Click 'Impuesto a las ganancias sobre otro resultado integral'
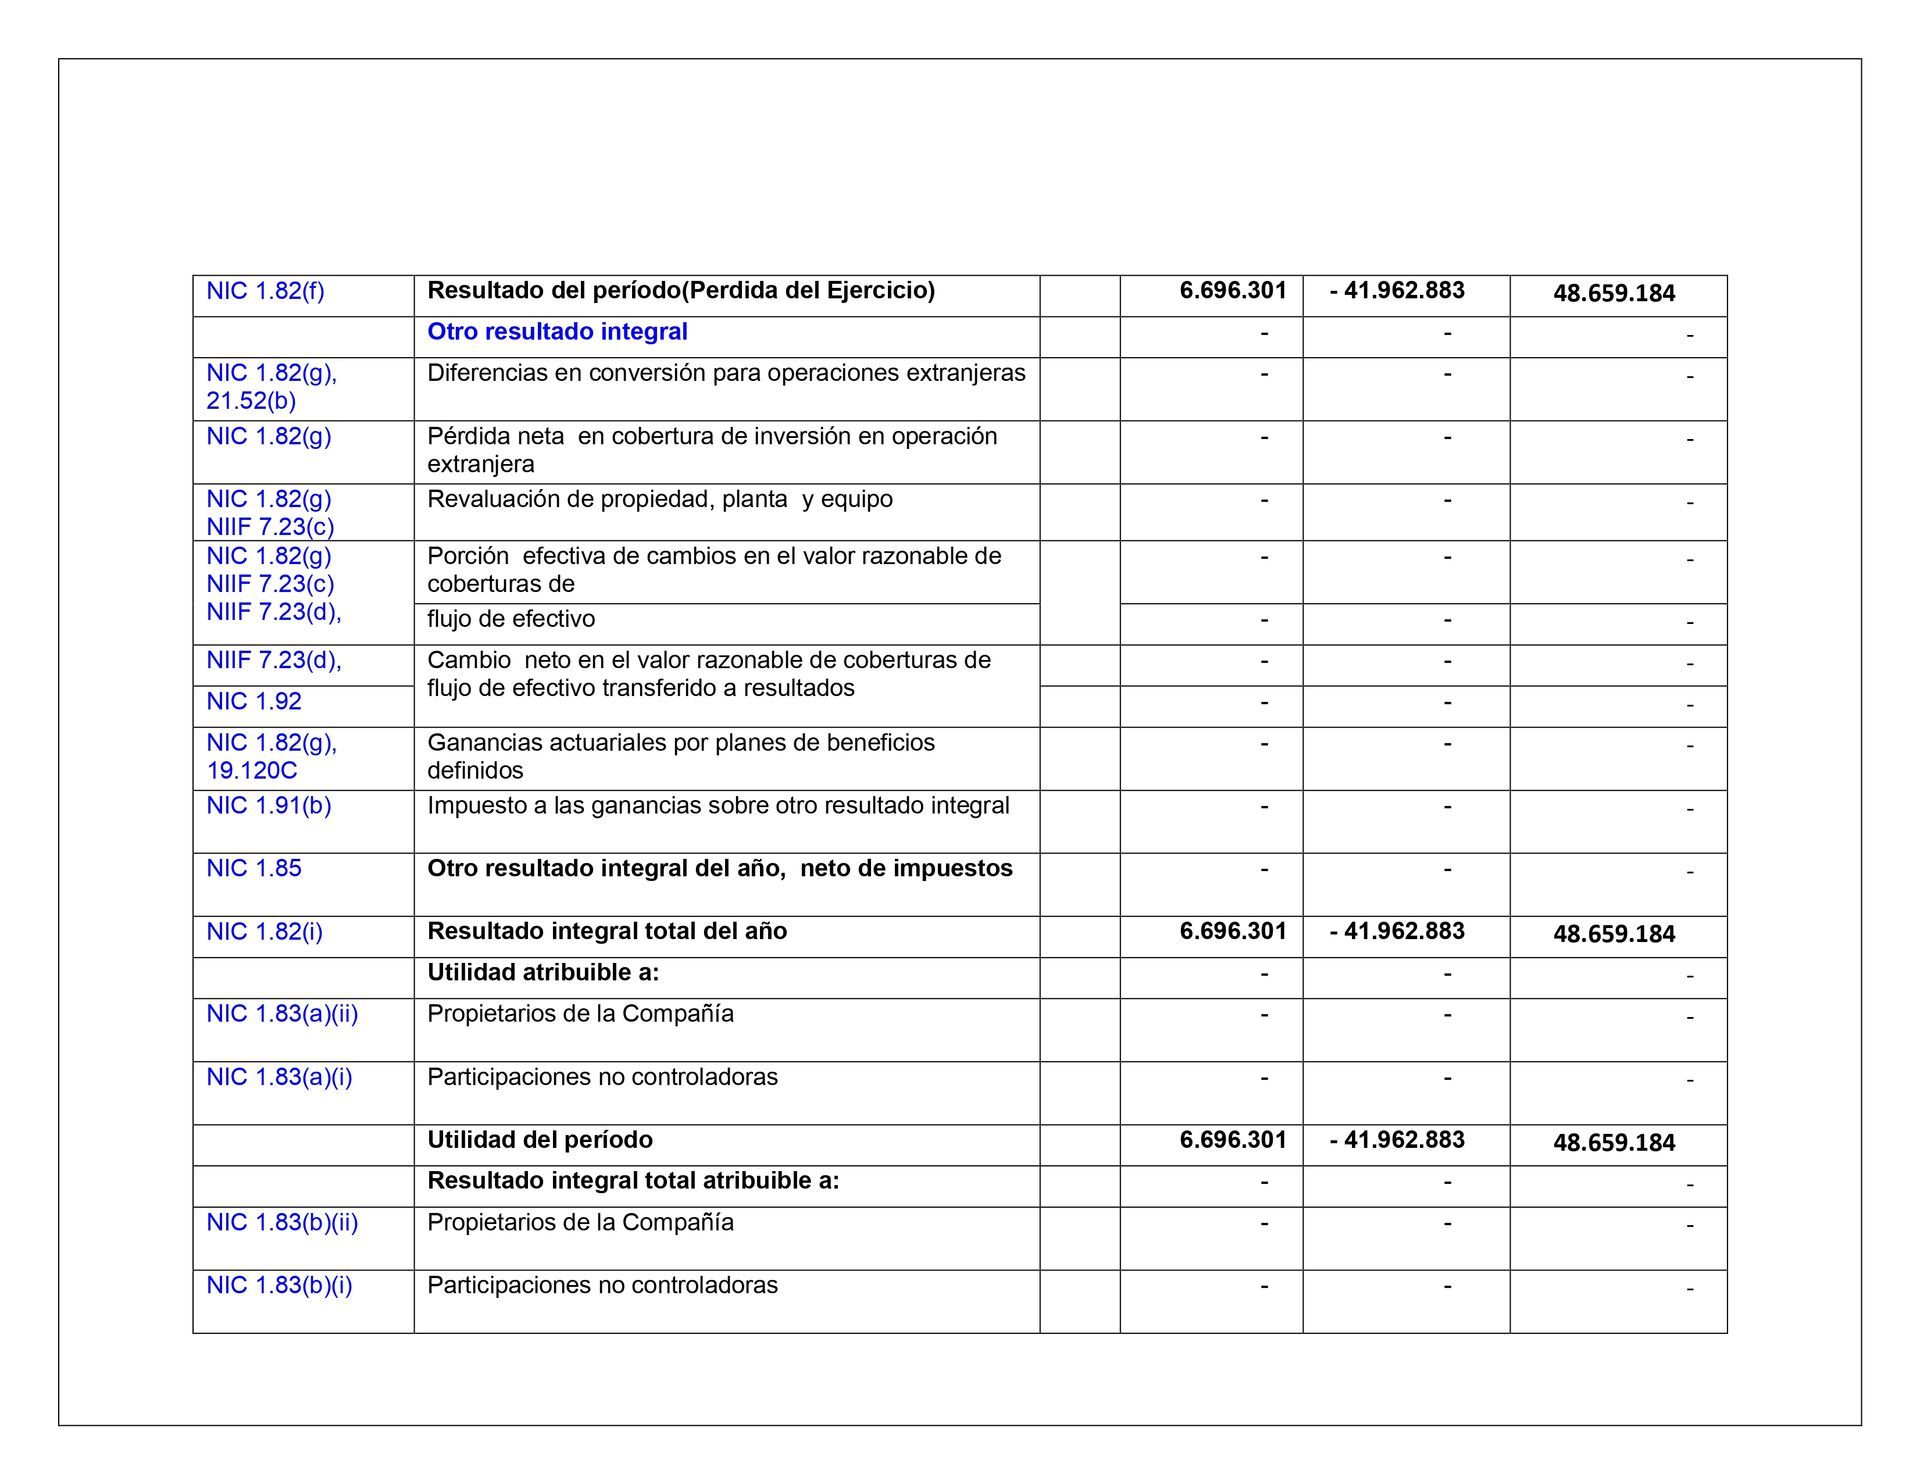The height and width of the screenshot is (1484, 1920). click(718, 806)
